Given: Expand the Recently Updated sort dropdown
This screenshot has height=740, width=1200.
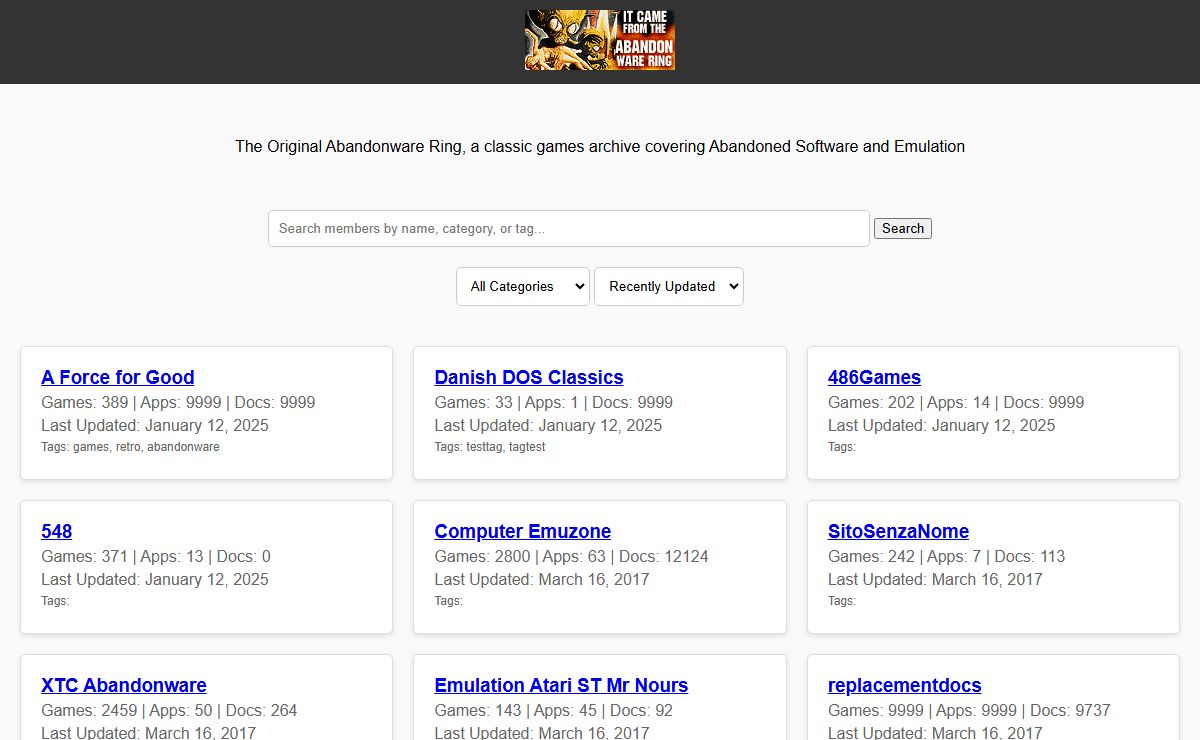Looking at the screenshot, I should pyautogui.click(x=668, y=286).
